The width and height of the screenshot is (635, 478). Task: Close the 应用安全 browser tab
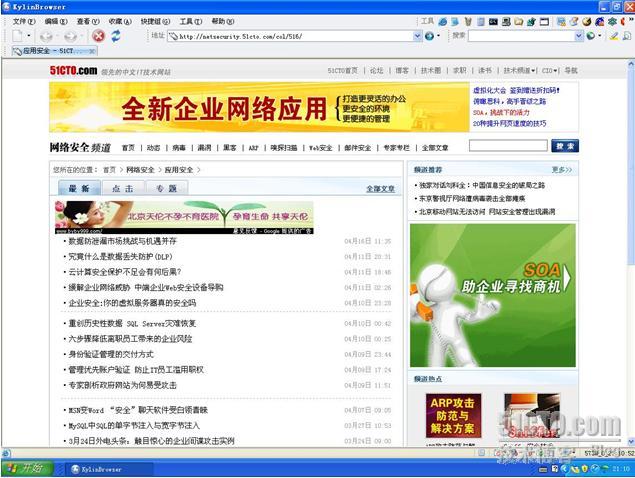92,51
